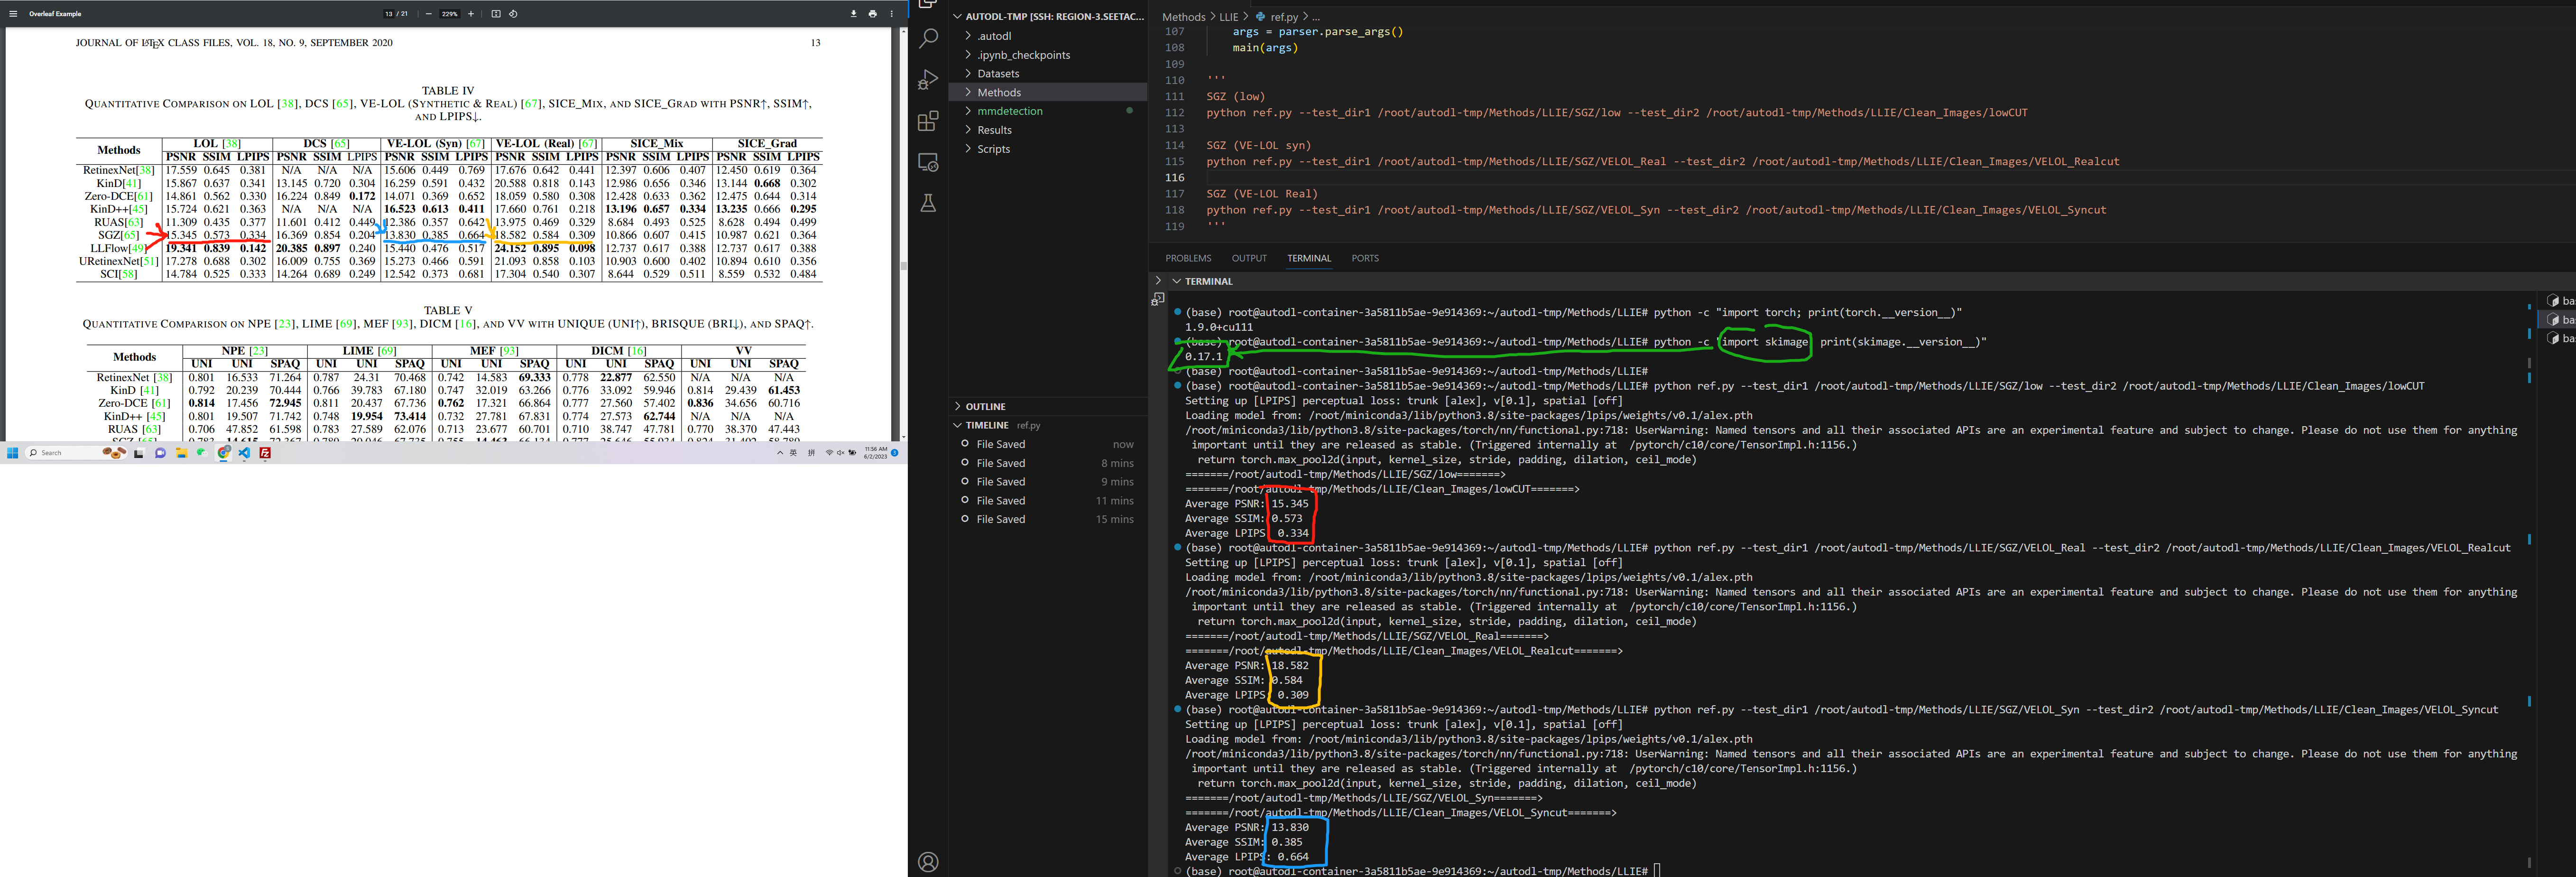Switch to the PROBLEMS panel tab
Viewport: 2576px width, 877px height.
(x=1188, y=258)
